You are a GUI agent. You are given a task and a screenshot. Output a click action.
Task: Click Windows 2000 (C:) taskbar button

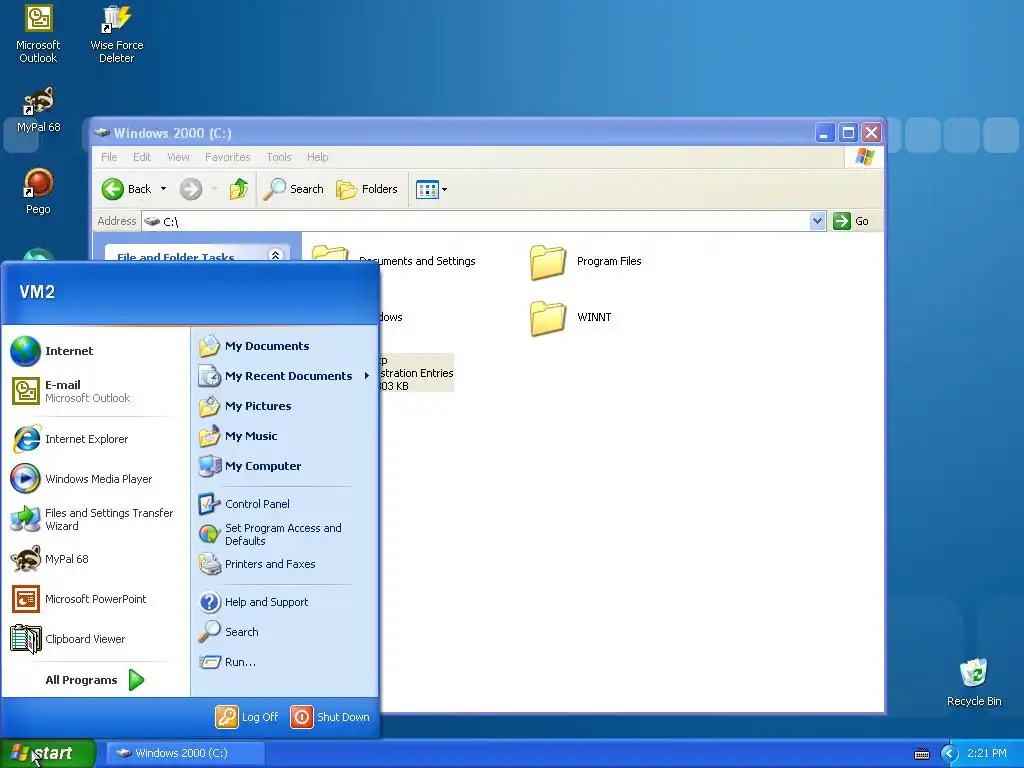(185, 754)
